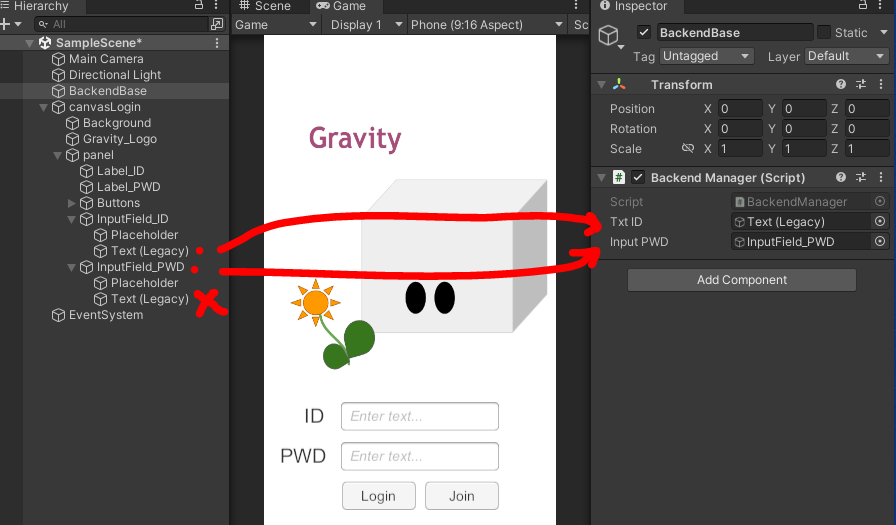Click the ID input field in game view
Image resolution: width=896 pixels, height=525 pixels.
(x=419, y=416)
